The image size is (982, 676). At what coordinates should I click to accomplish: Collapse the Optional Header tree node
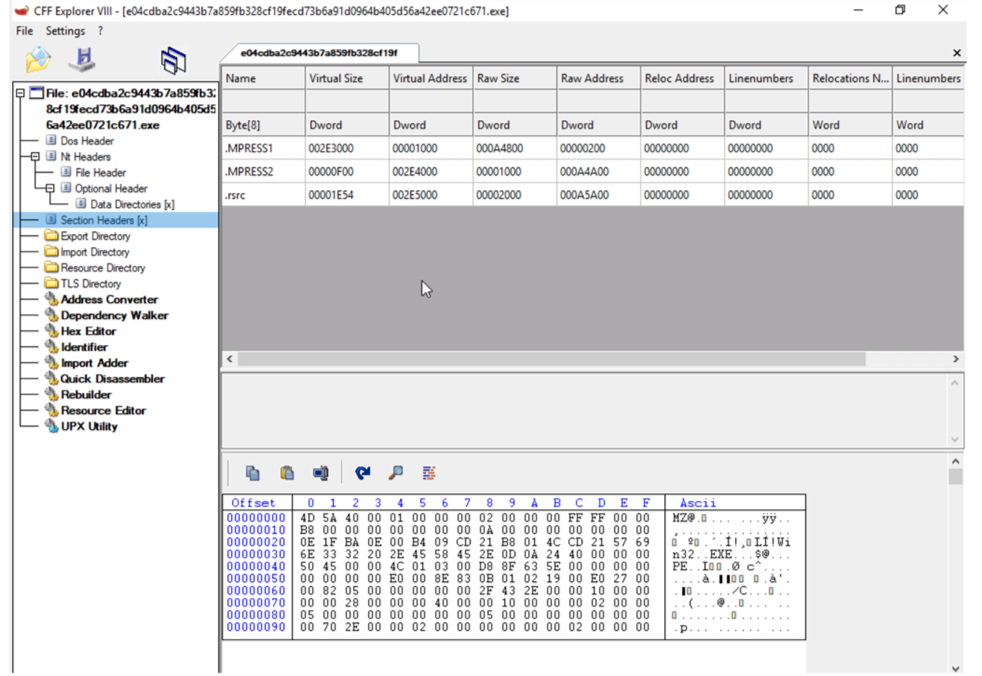point(51,188)
